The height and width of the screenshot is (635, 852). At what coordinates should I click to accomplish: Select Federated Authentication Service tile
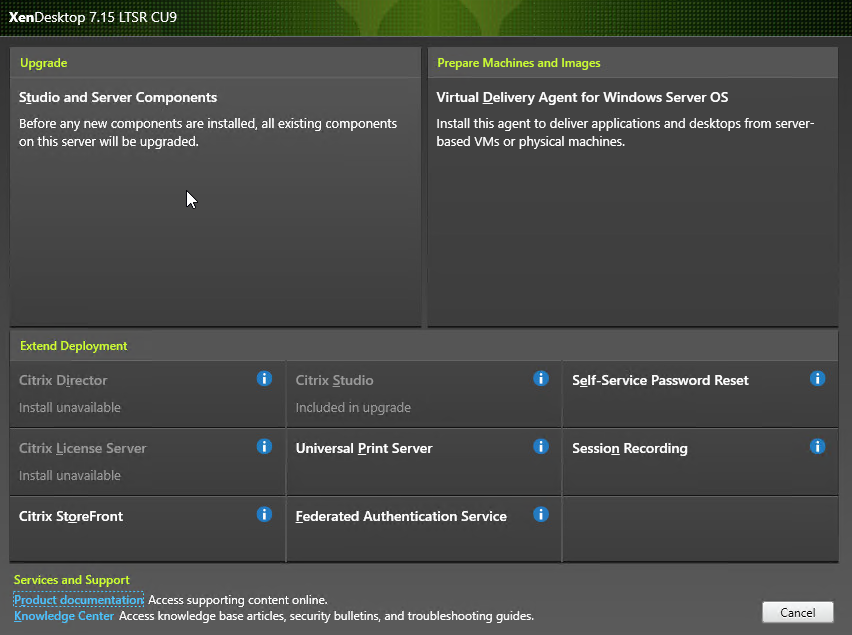tap(424, 529)
